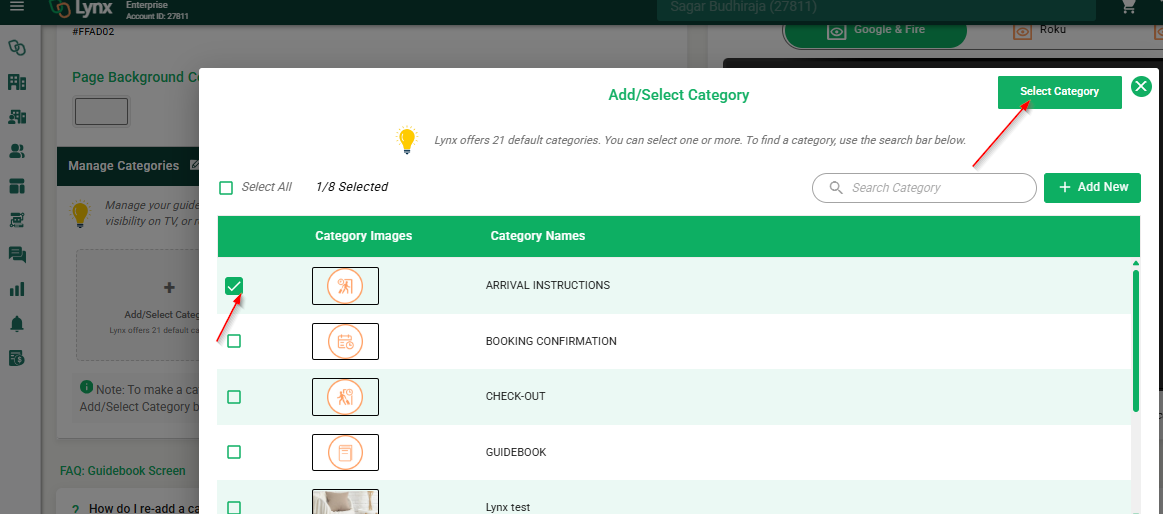Screen dimensions: 1163x514
Task: Click the Lynx logo
Action: [x=82, y=9]
